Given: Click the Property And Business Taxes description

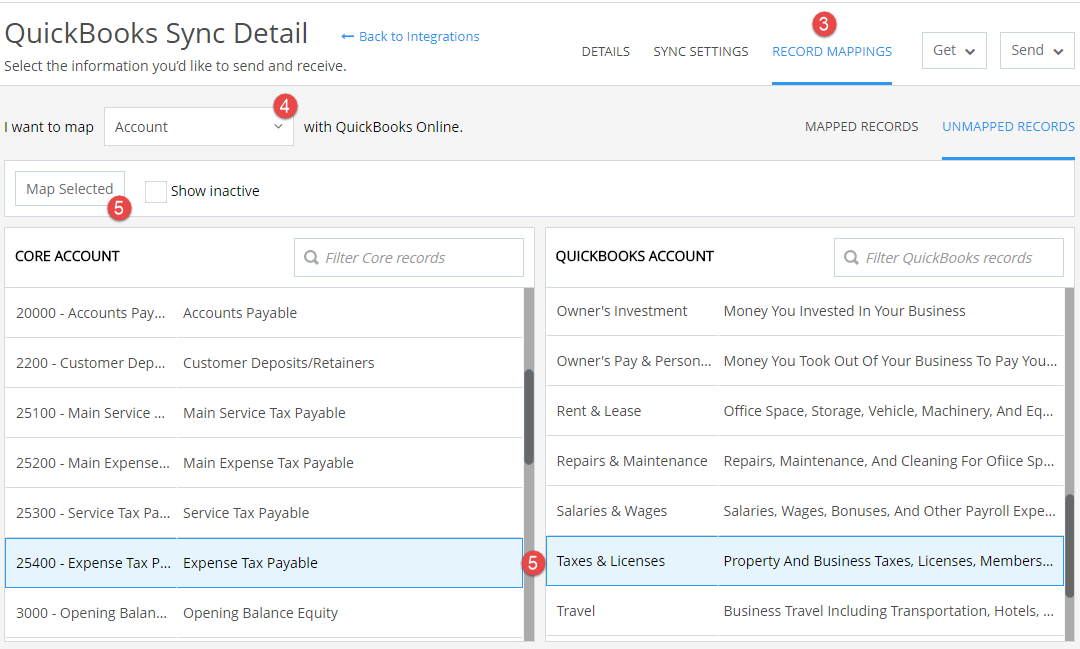Looking at the screenshot, I should pos(888,561).
